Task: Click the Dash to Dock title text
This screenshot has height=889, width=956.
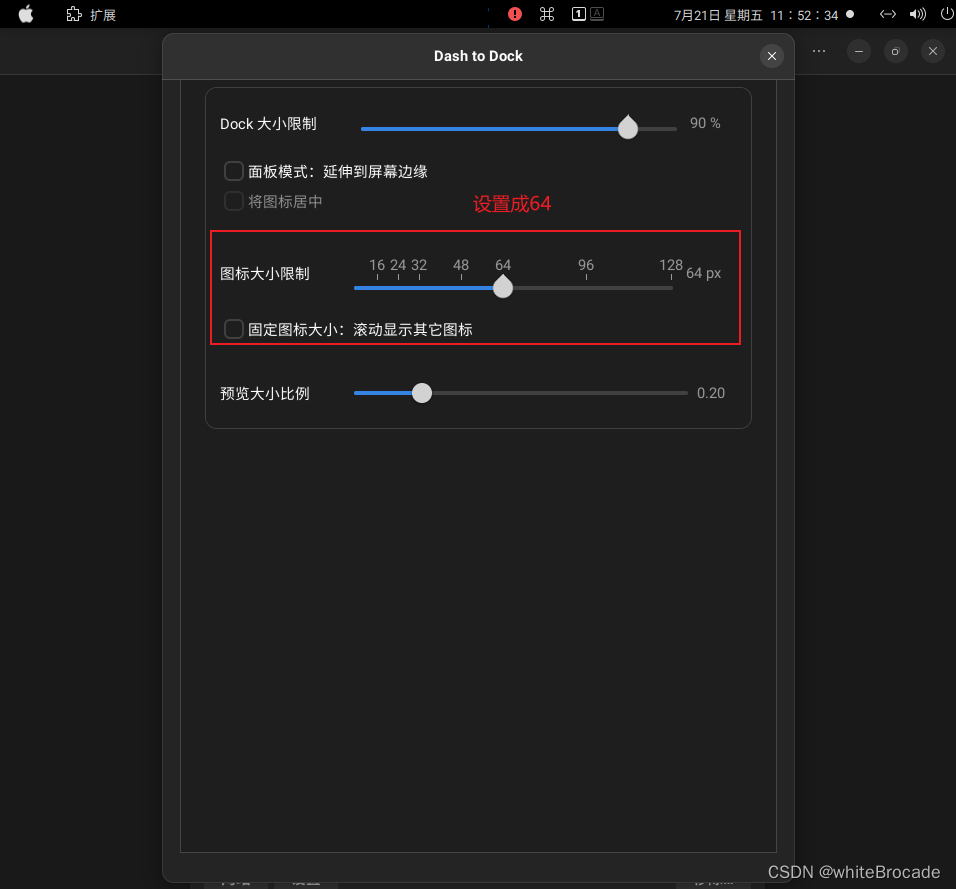Action: tap(478, 56)
